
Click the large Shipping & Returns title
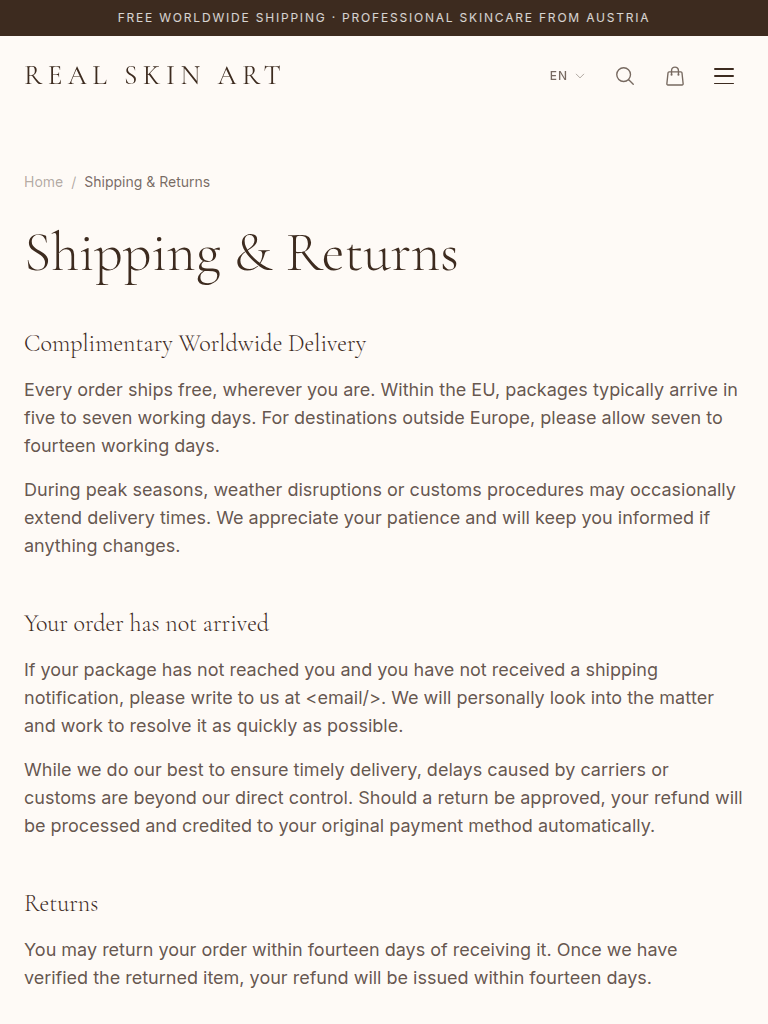coord(241,254)
